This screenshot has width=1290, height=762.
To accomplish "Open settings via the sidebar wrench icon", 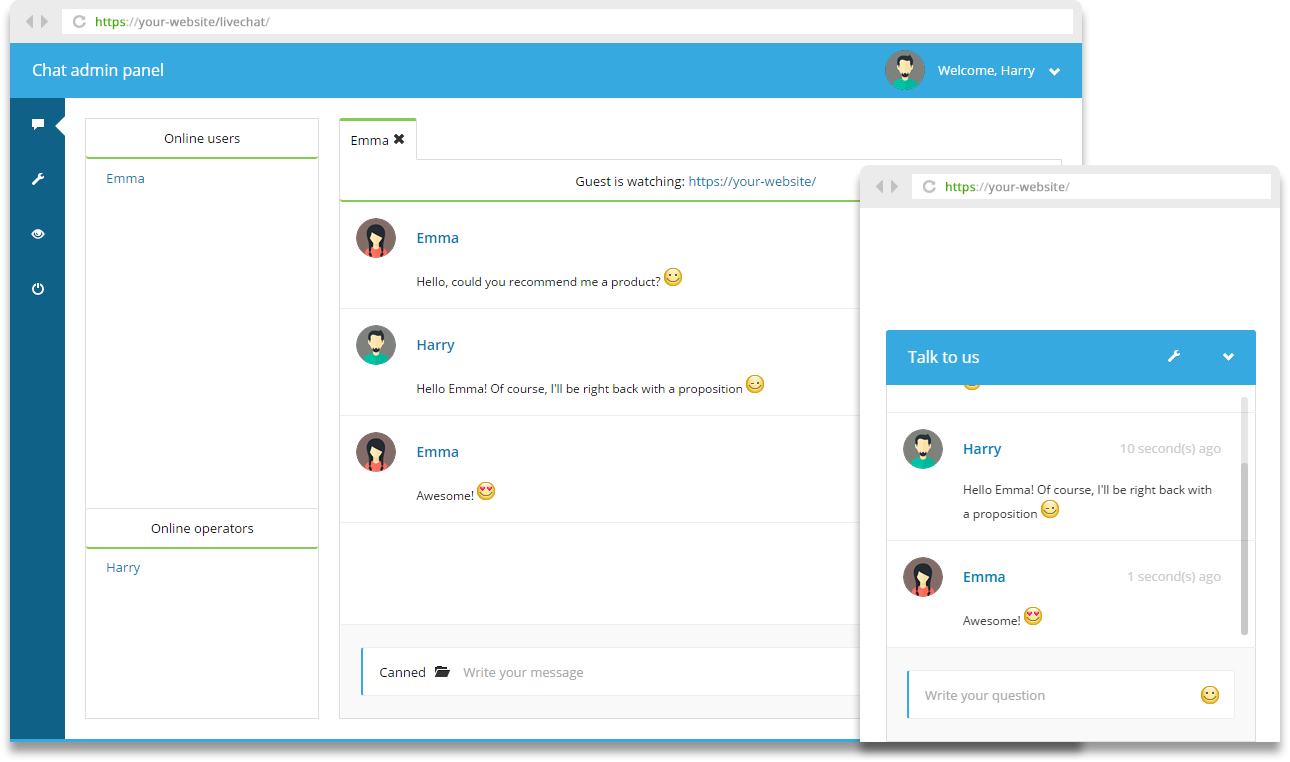I will click(38, 178).
